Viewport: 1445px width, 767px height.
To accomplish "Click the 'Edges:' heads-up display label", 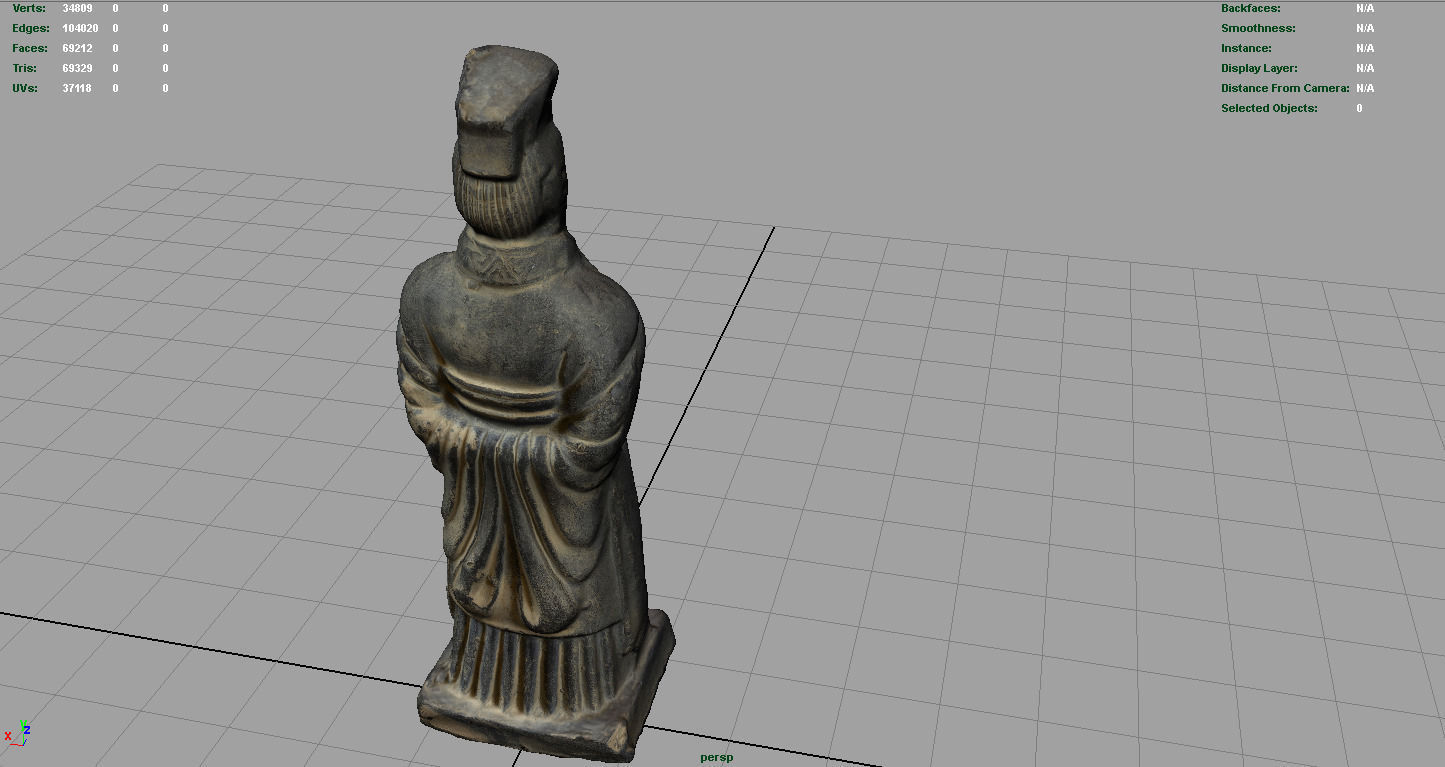I will [x=31, y=28].
